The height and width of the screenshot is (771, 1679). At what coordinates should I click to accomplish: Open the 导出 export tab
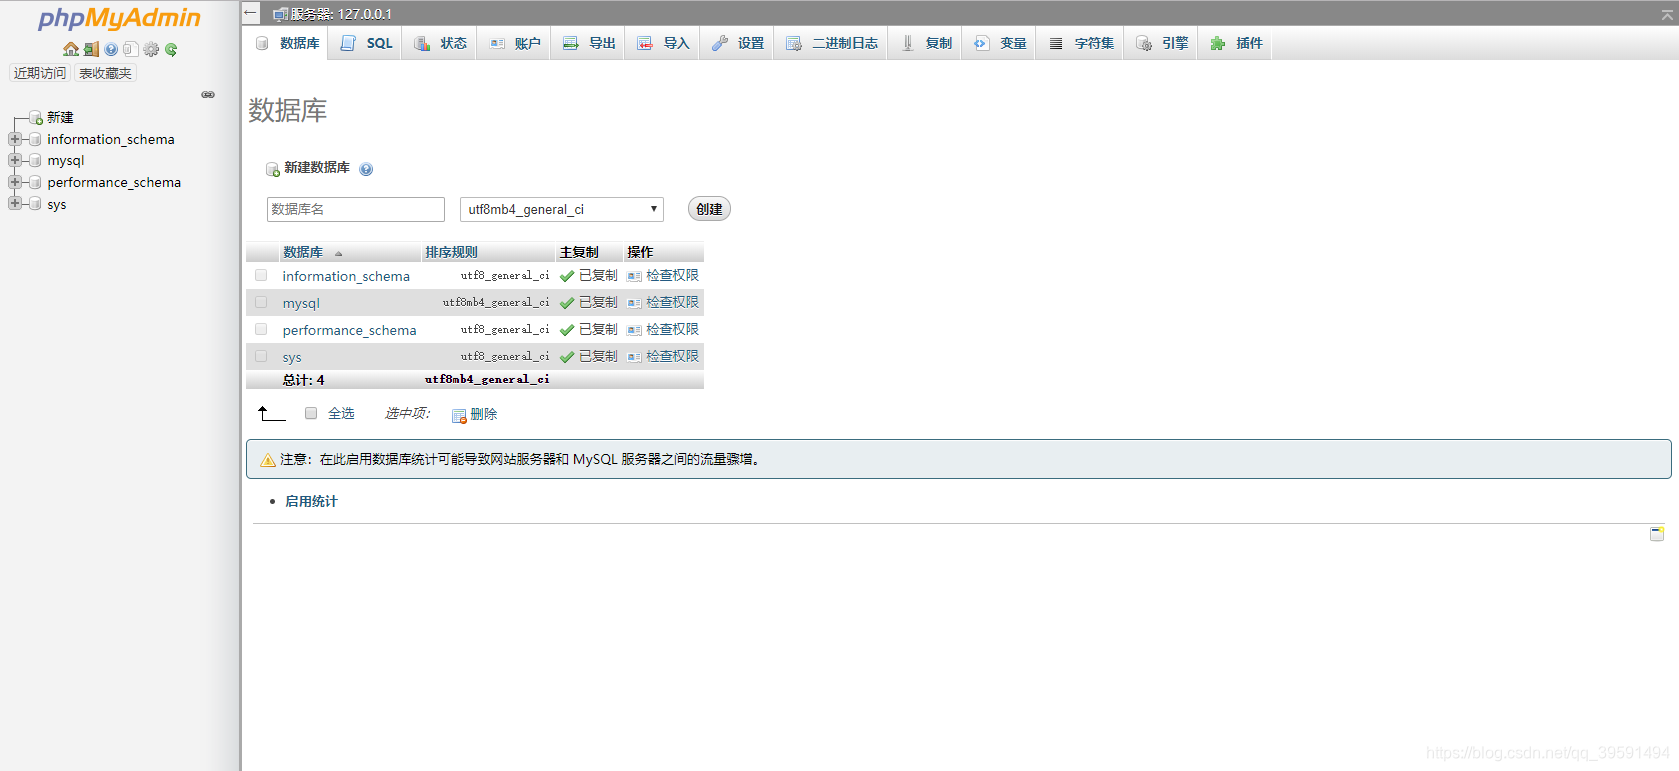pyautogui.click(x=589, y=43)
